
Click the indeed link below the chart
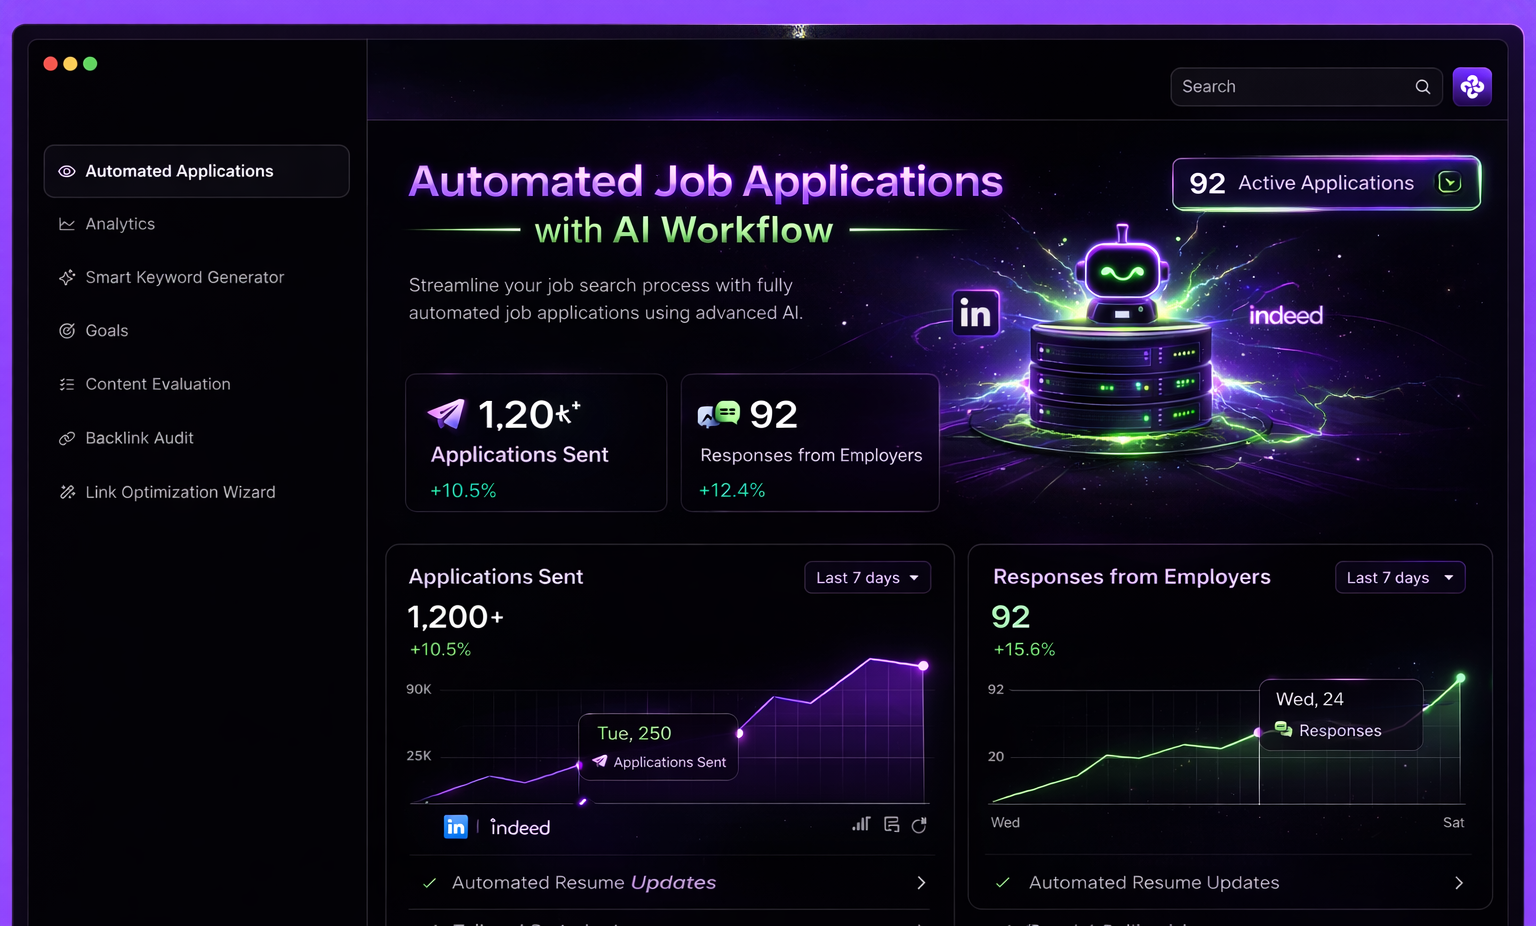520,827
